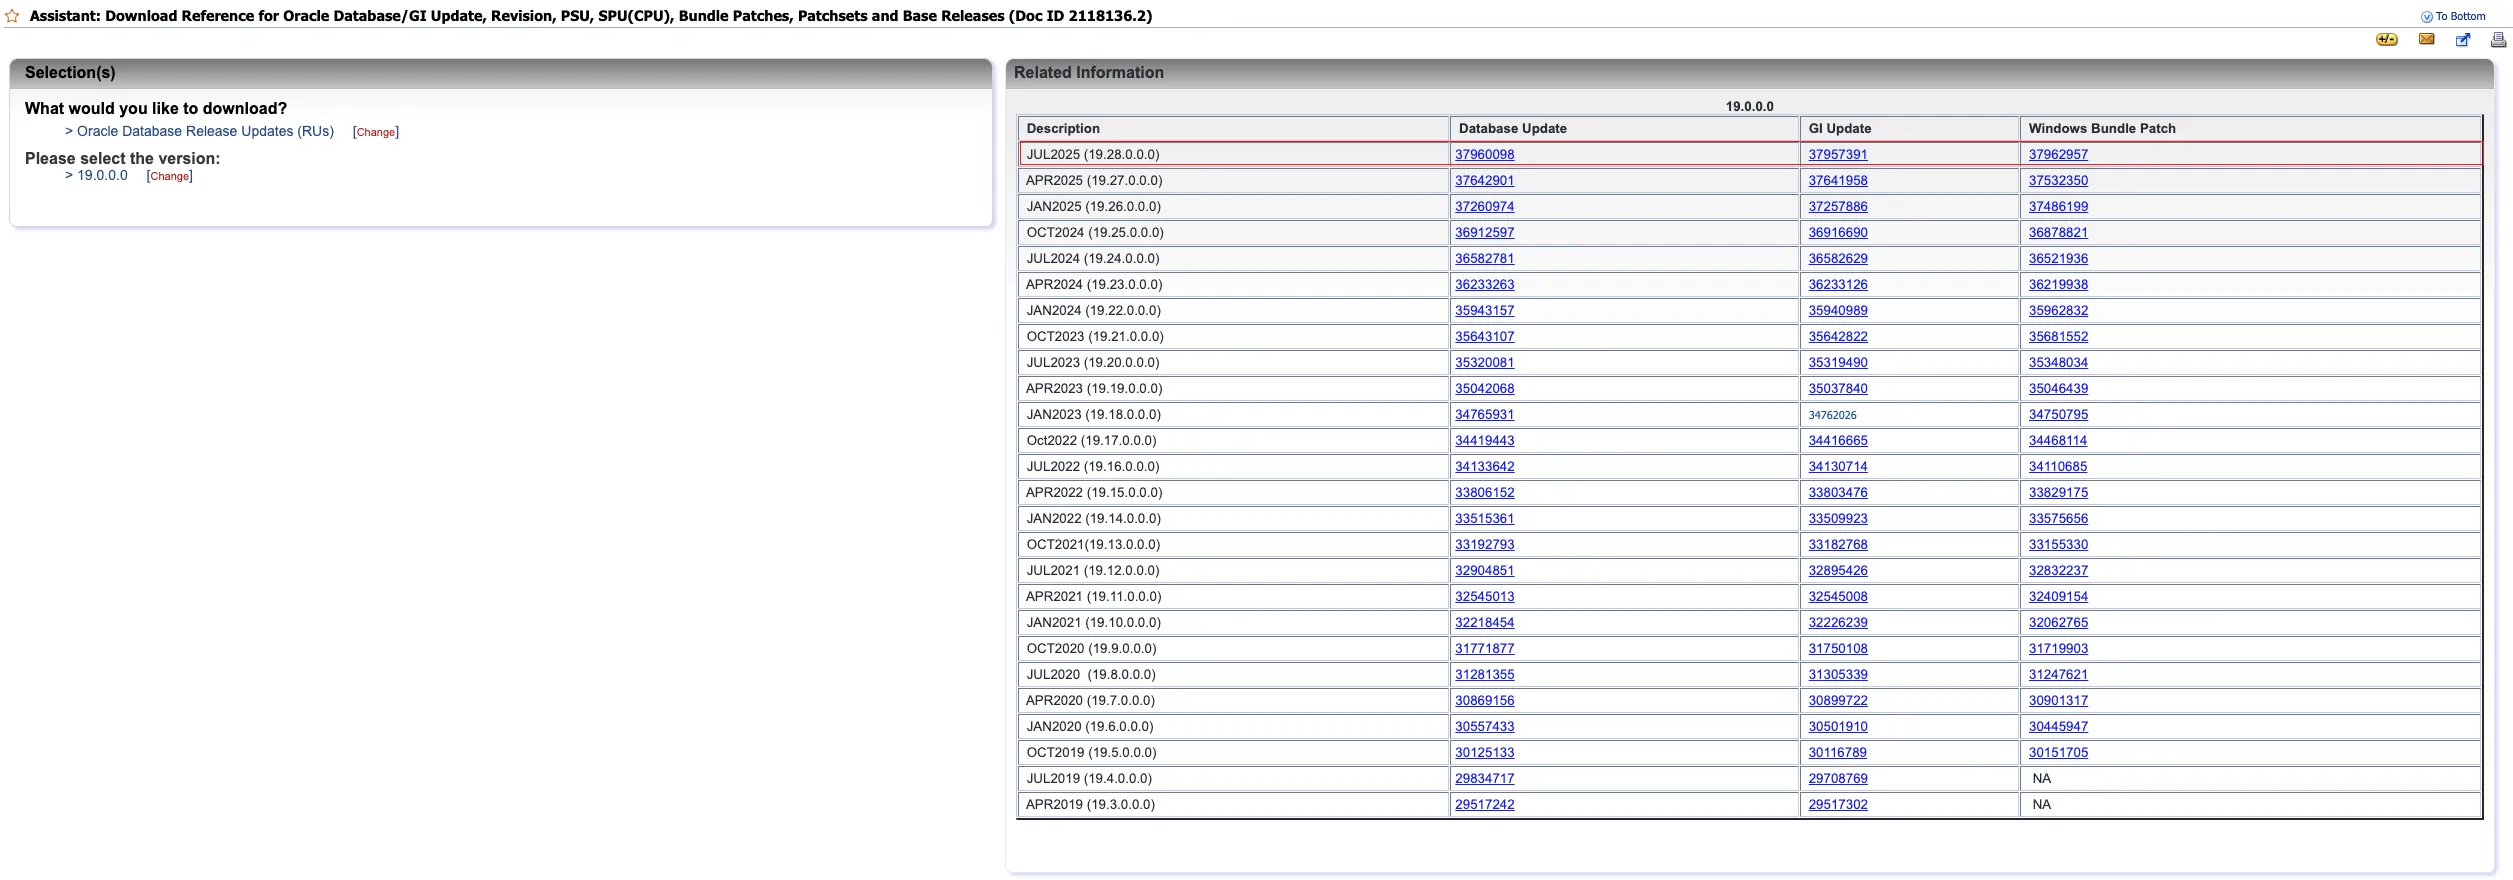Click the printer icon
The width and height of the screenshot is (2513, 880).
click(2498, 40)
